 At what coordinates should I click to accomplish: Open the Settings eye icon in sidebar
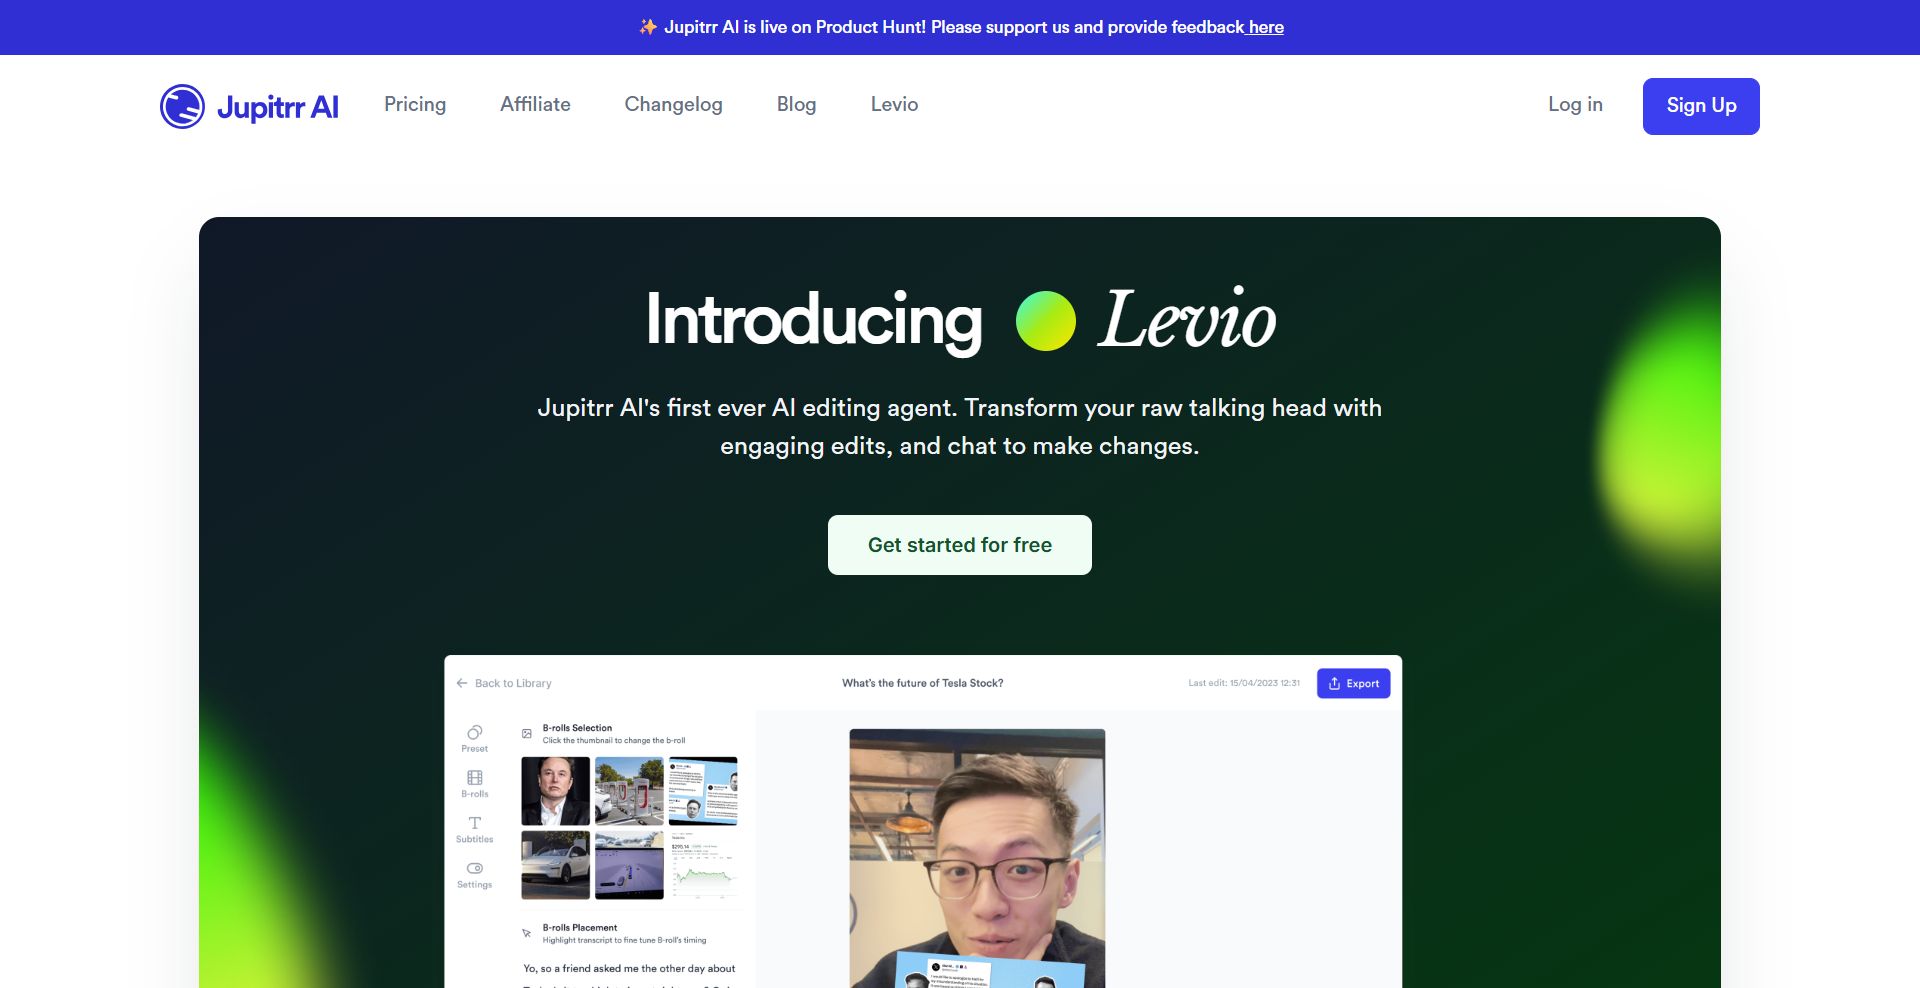475,868
